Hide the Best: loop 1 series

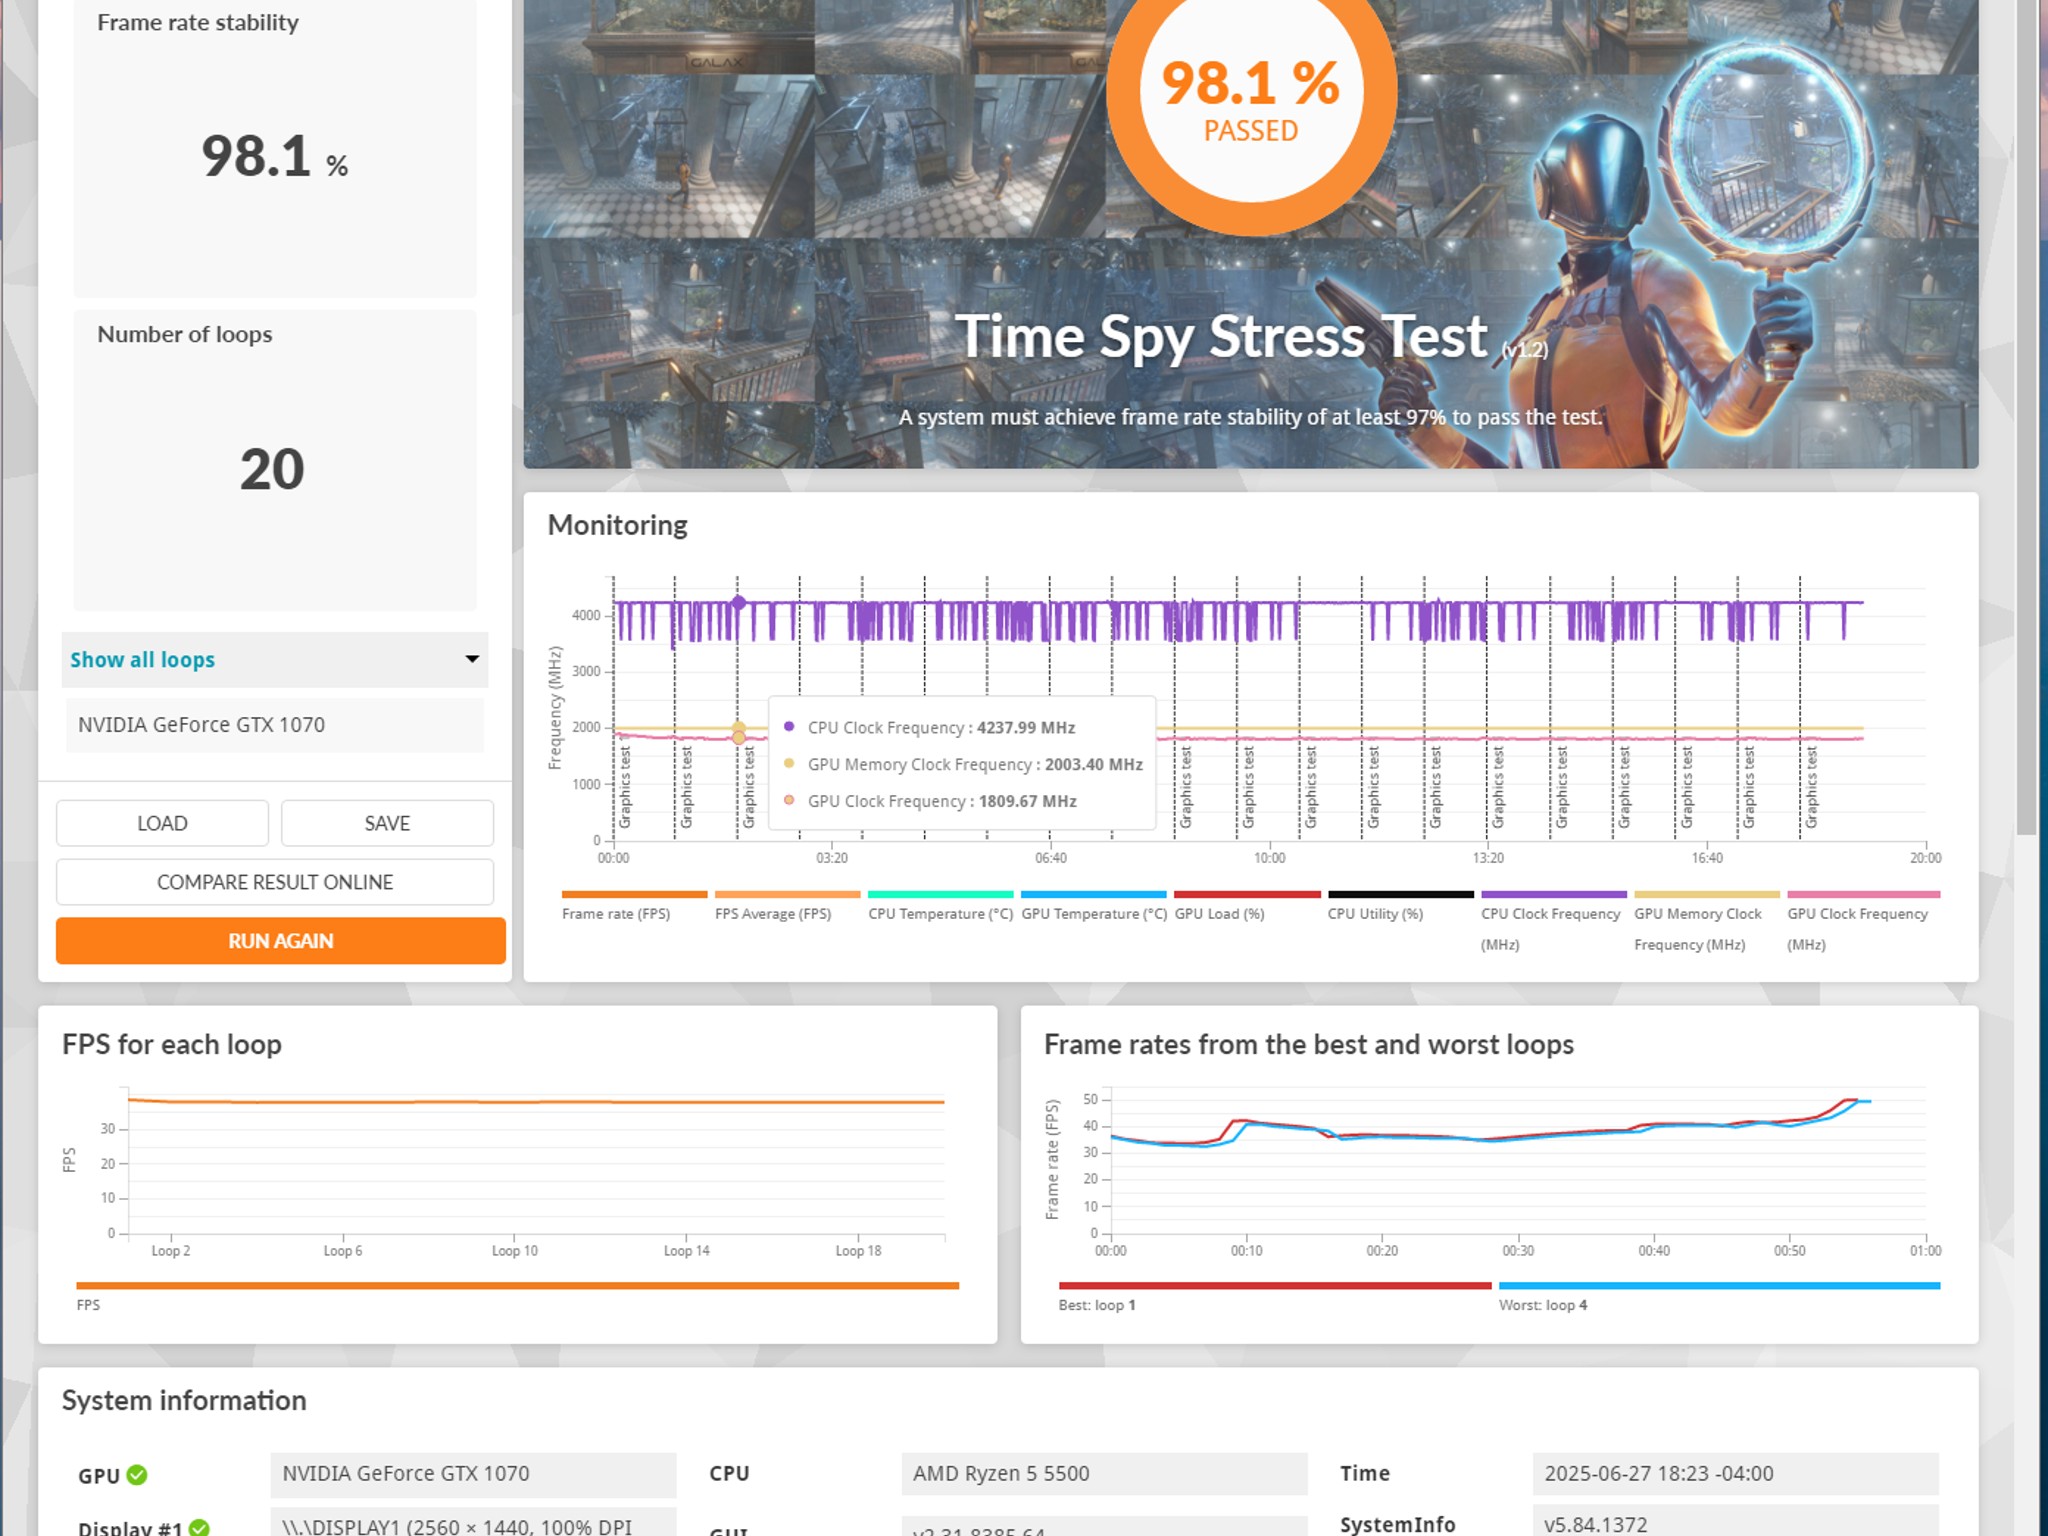tap(1274, 1296)
